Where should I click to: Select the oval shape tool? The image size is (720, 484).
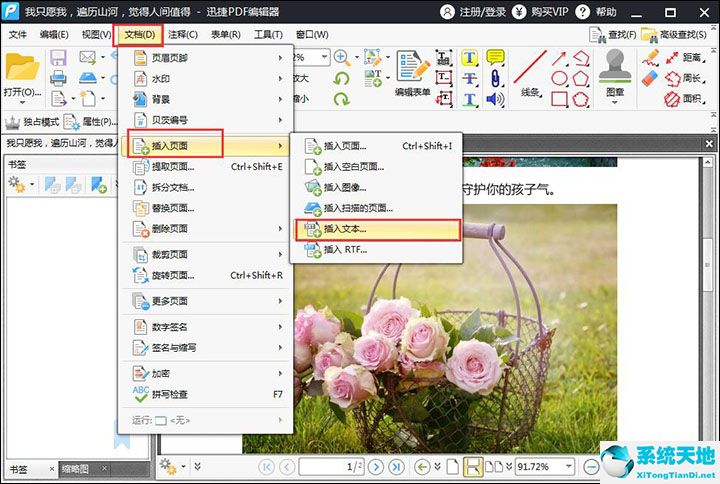pos(559,79)
